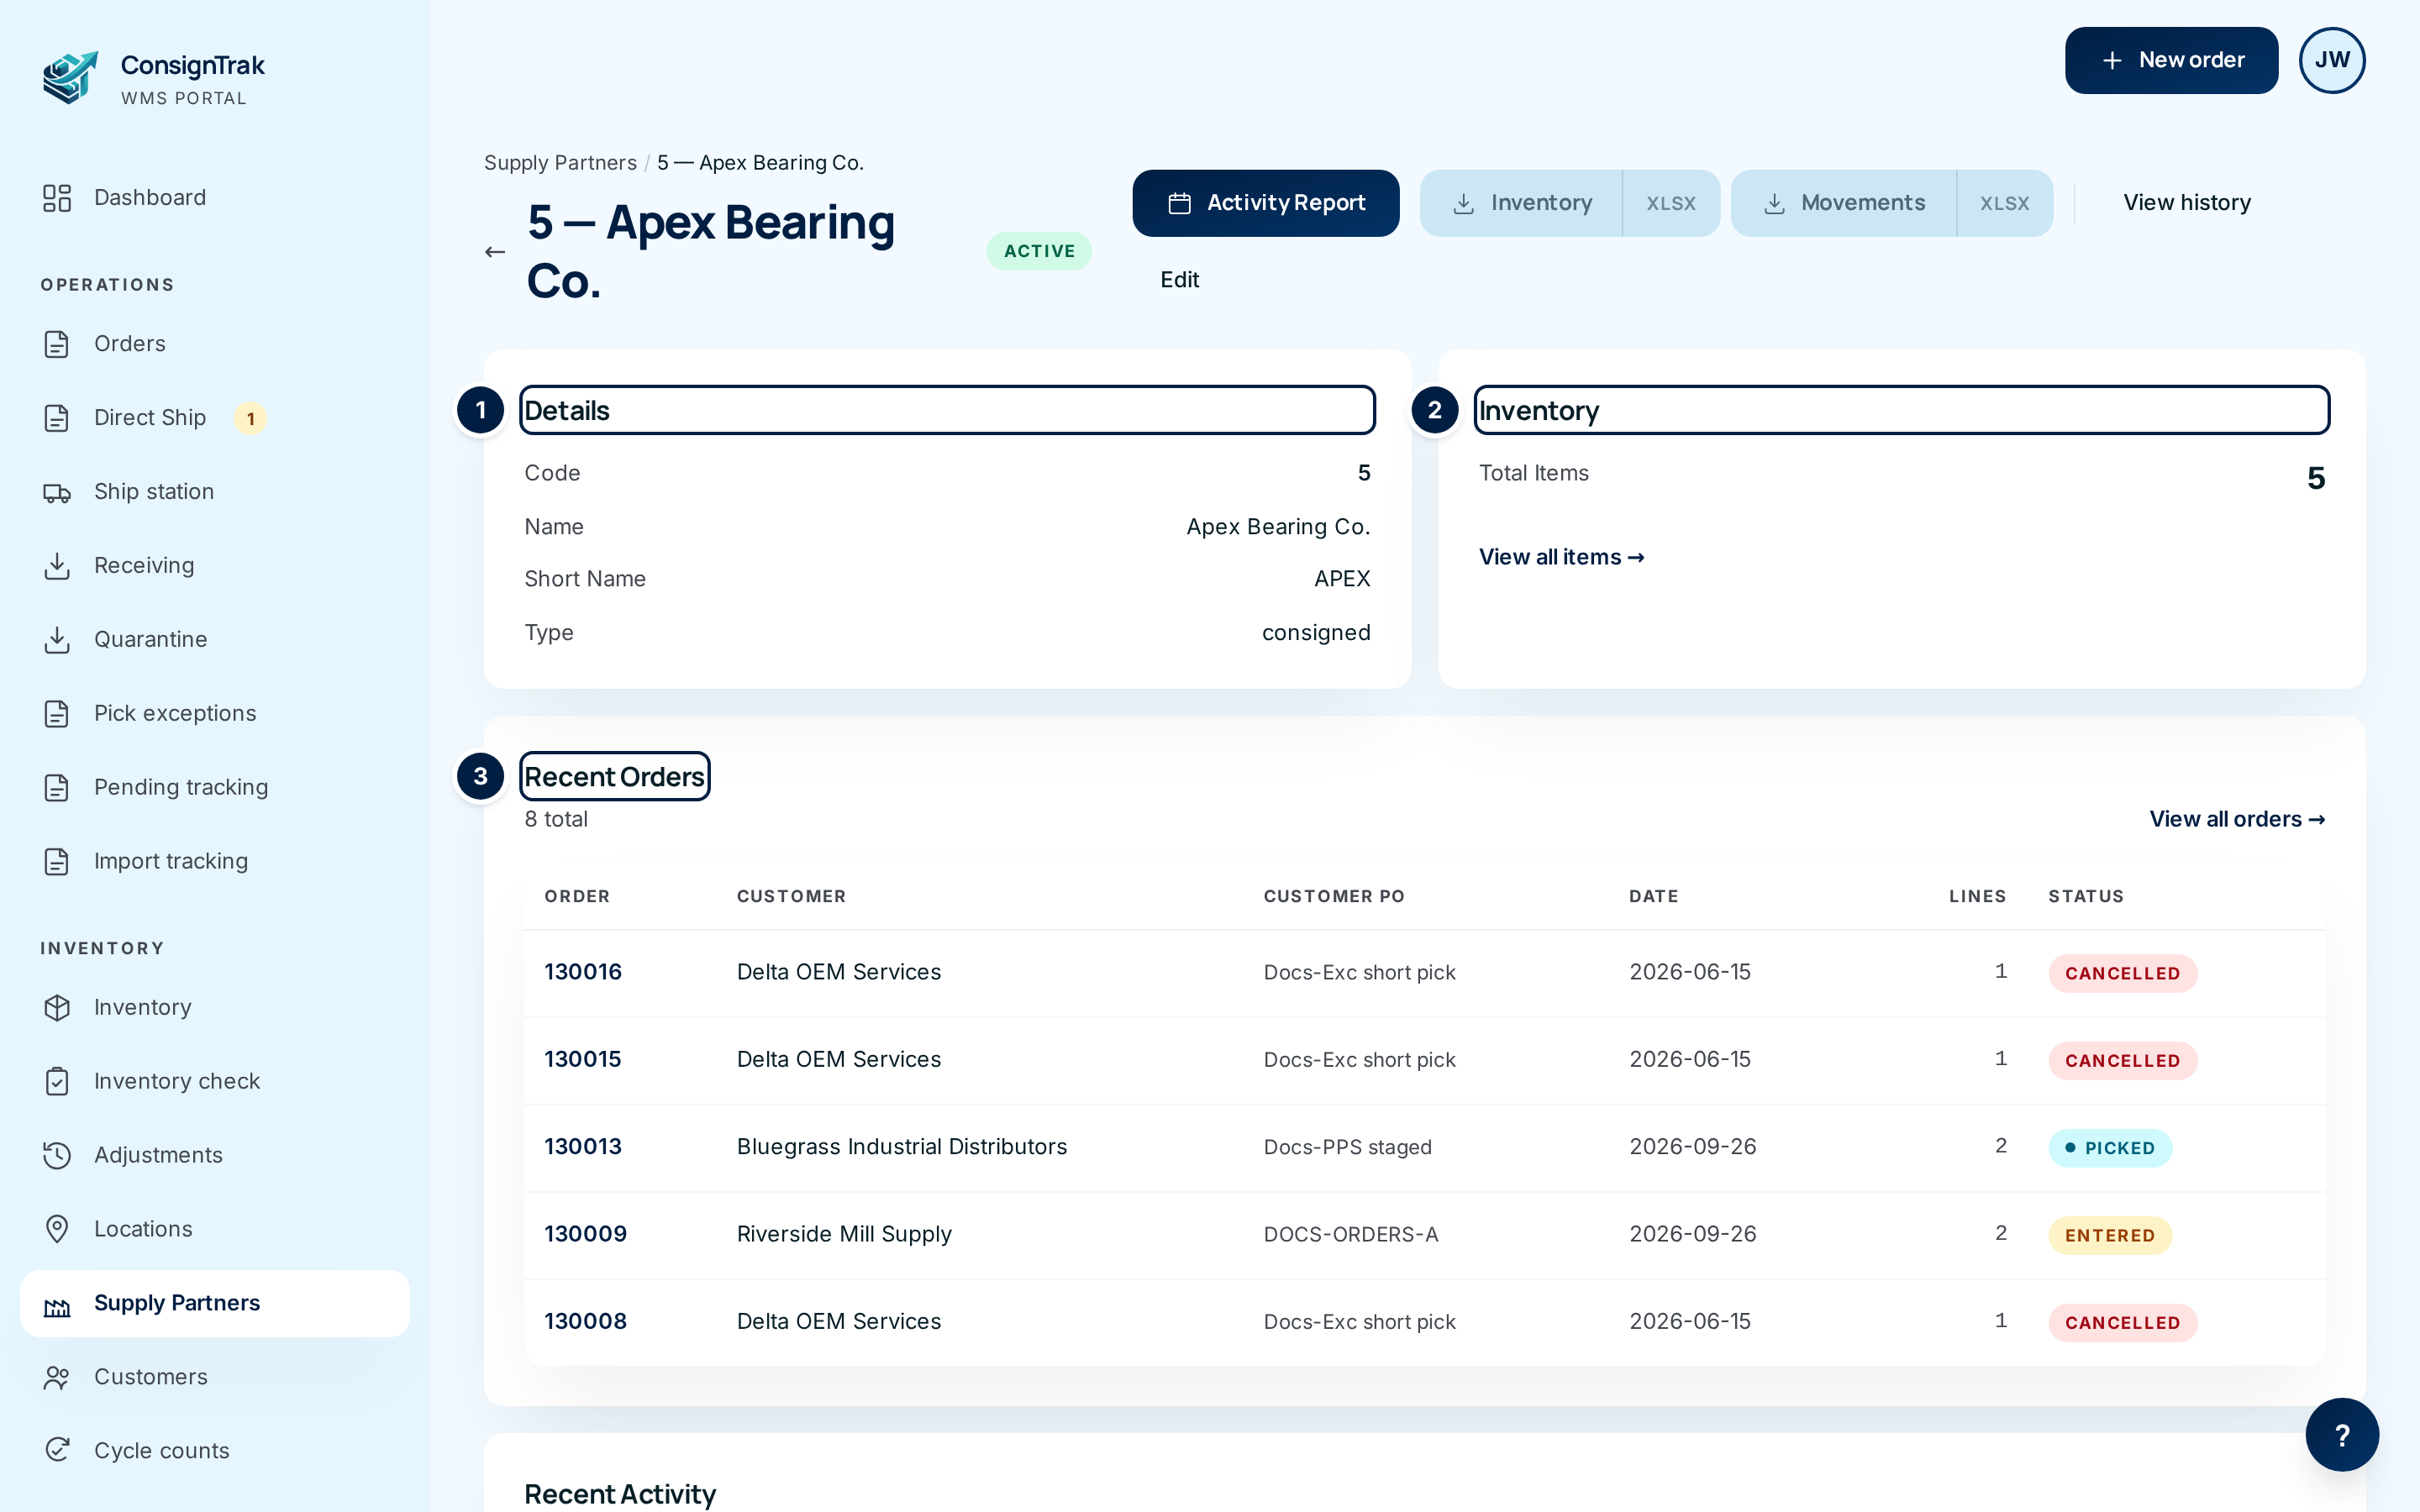
Task: Click the Cycle counts refresh icon
Action: point(57,1451)
